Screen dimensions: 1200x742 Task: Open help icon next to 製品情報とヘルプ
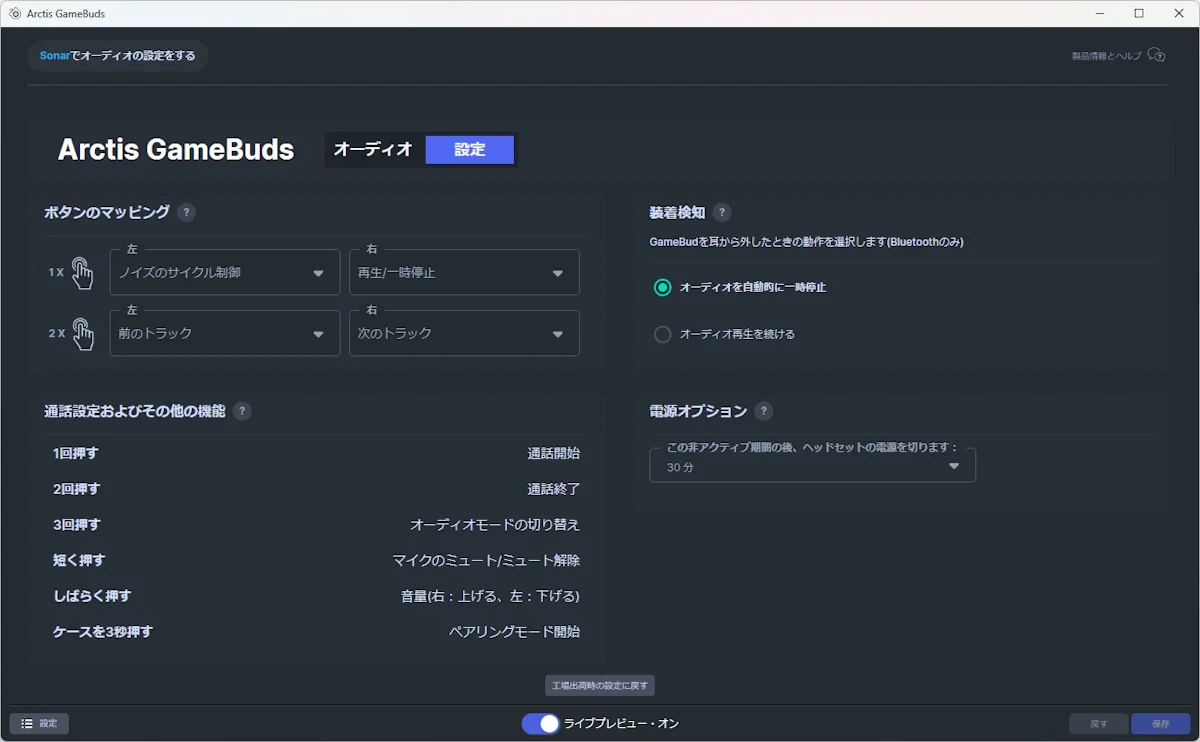point(1157,55)
